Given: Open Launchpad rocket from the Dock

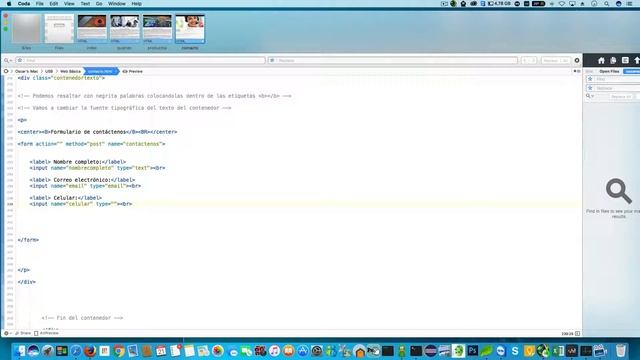Looking at the screenshot, I should click(x=48, y=351).
